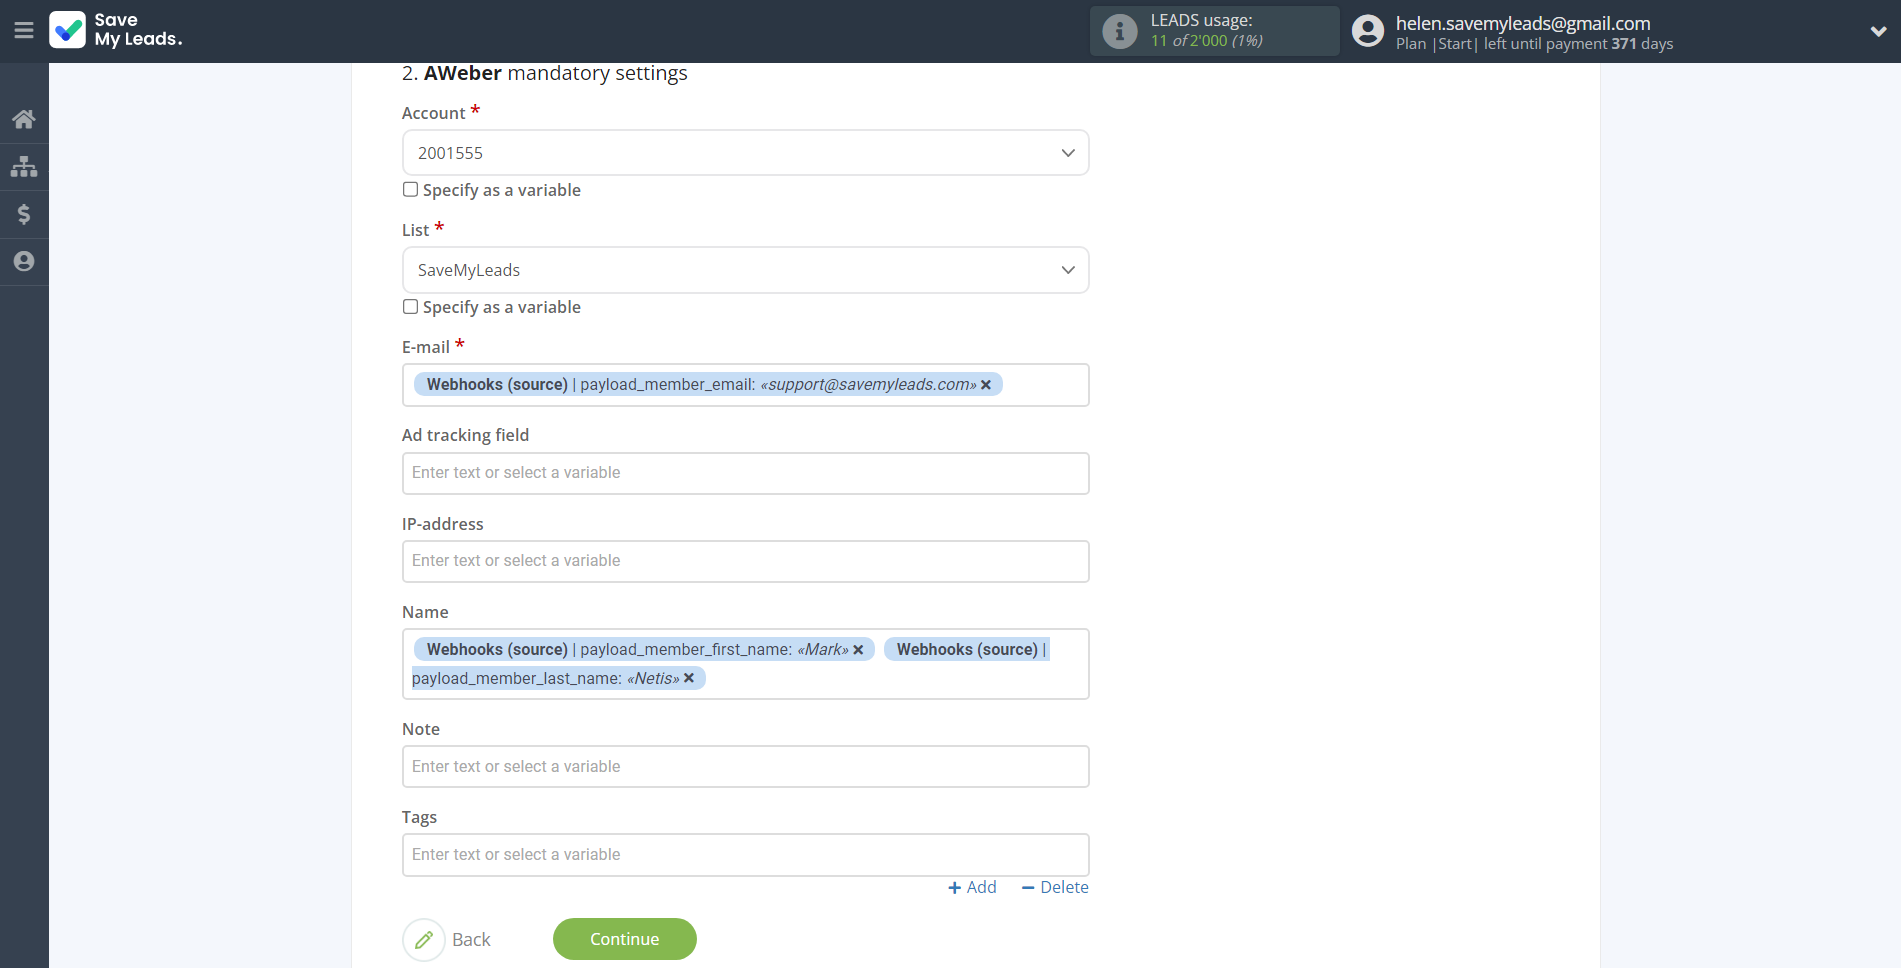Go to Home in the sidebar

click(x=24, y=119)
